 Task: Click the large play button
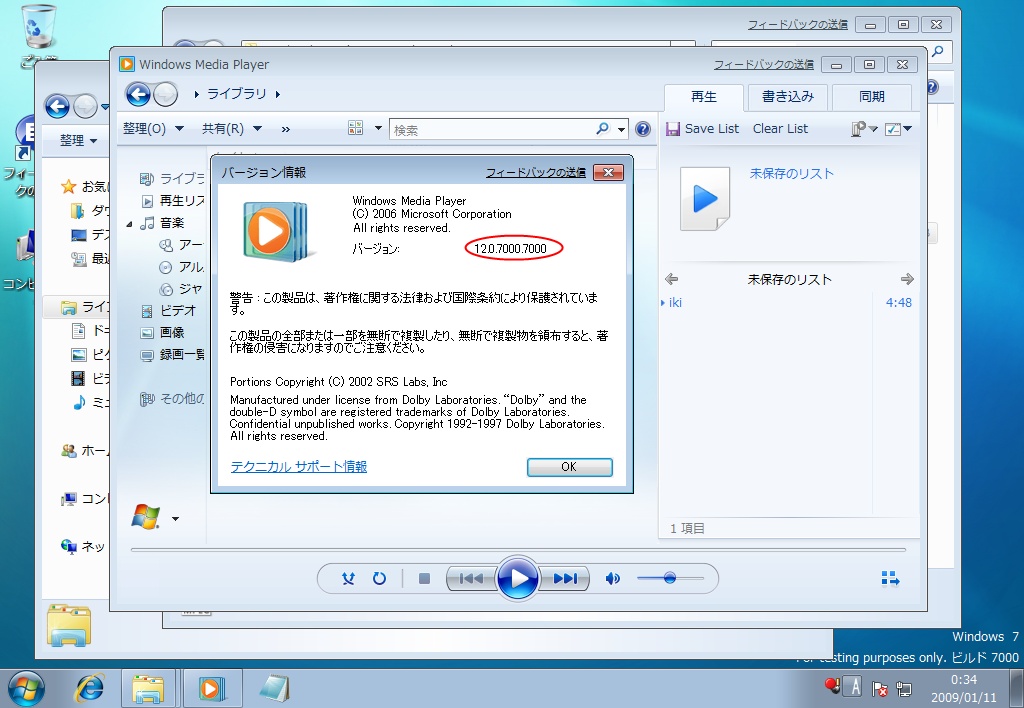517,578
